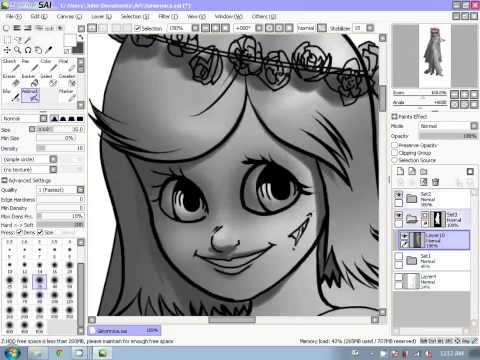Select the softest brush edge shape

(54, 118)
